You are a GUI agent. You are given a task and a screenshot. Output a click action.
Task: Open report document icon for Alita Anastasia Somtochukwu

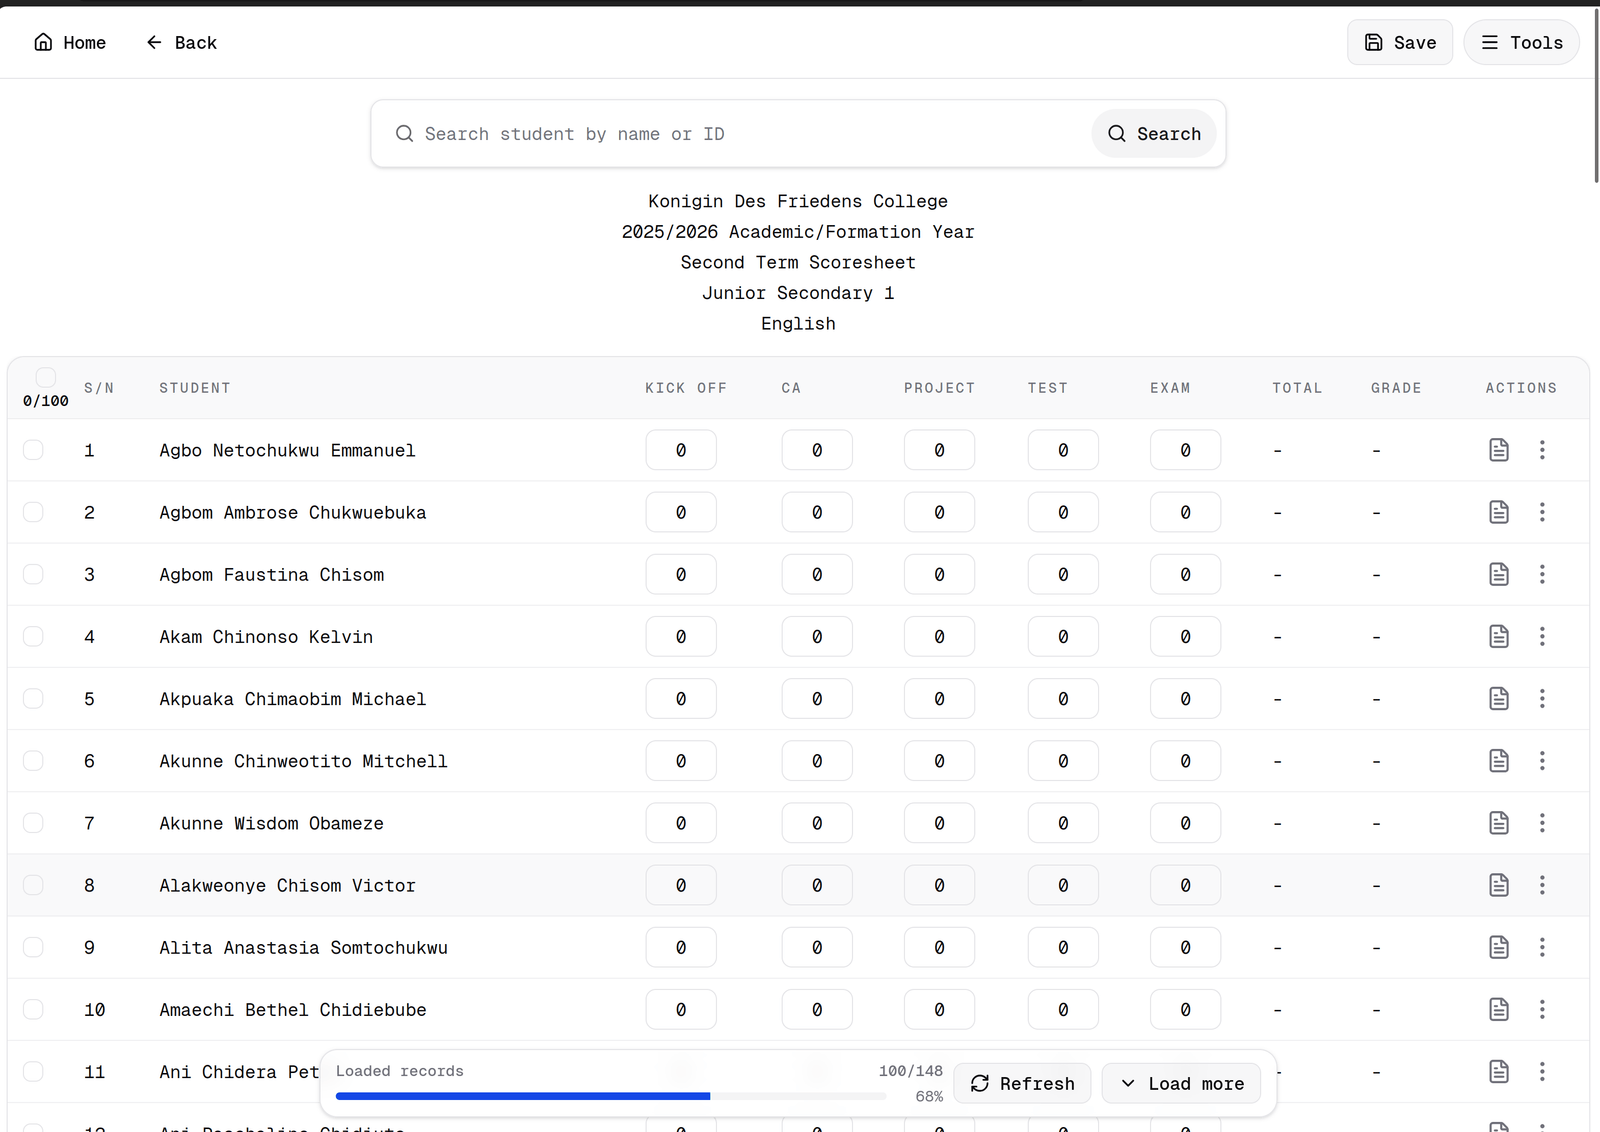[x=1498, y=947]
